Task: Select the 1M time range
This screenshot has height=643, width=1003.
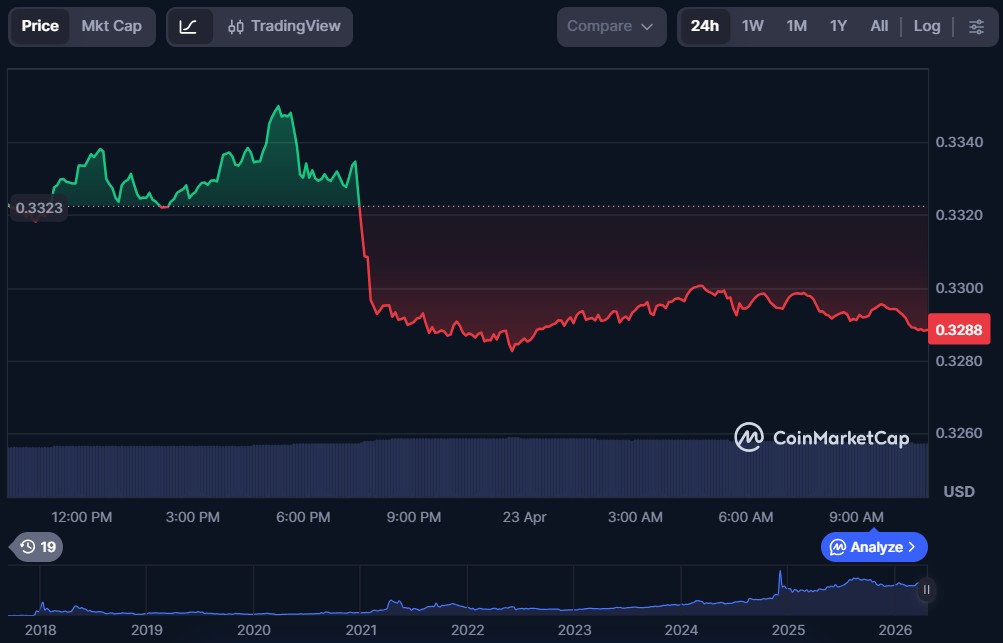Action: (x=796, y=27)
